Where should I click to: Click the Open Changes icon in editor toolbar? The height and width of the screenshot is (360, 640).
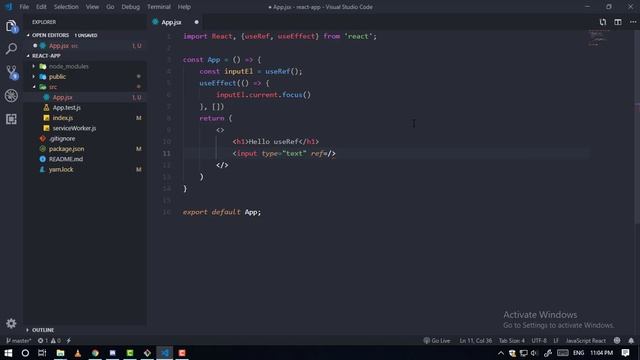603,22
